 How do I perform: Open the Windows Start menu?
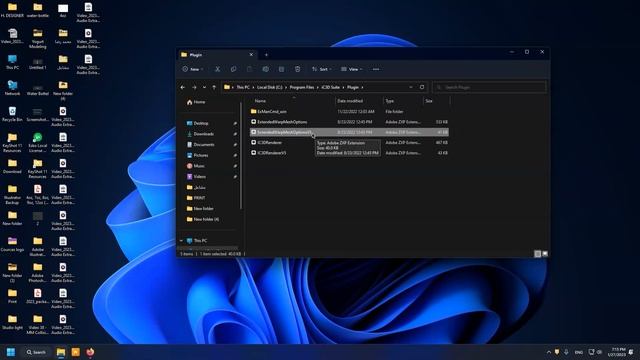[11, 352]
